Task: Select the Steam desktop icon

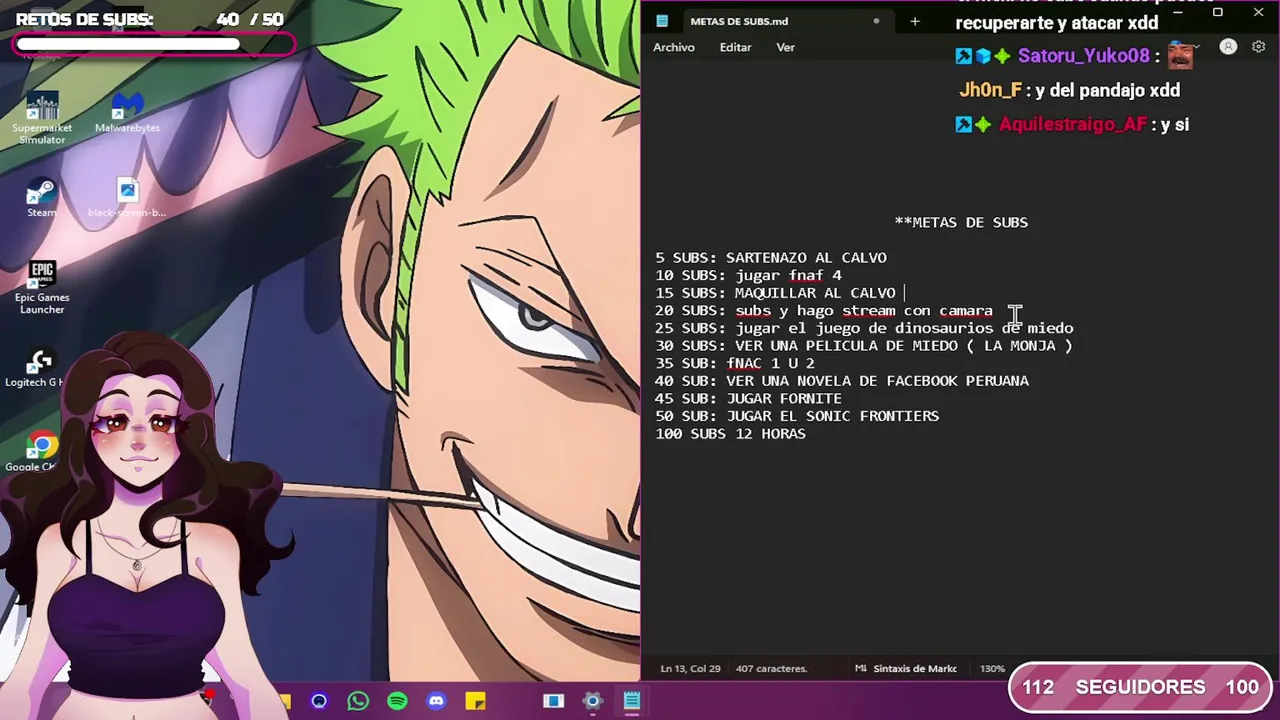Action: click(41, 198)
